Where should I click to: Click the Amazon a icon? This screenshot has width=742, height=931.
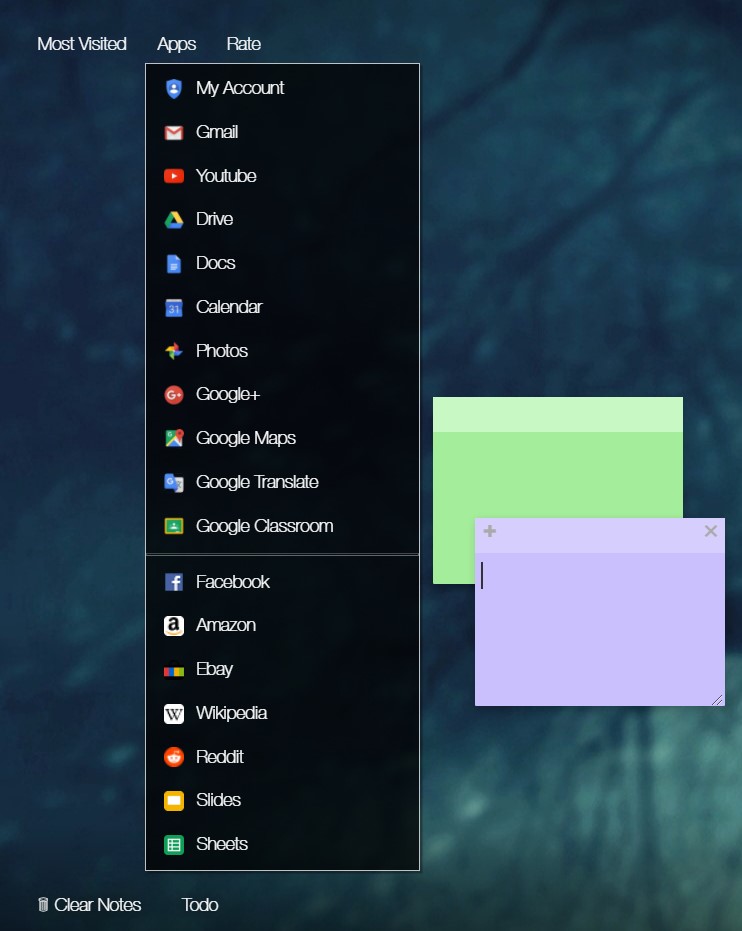click(173, 626)
